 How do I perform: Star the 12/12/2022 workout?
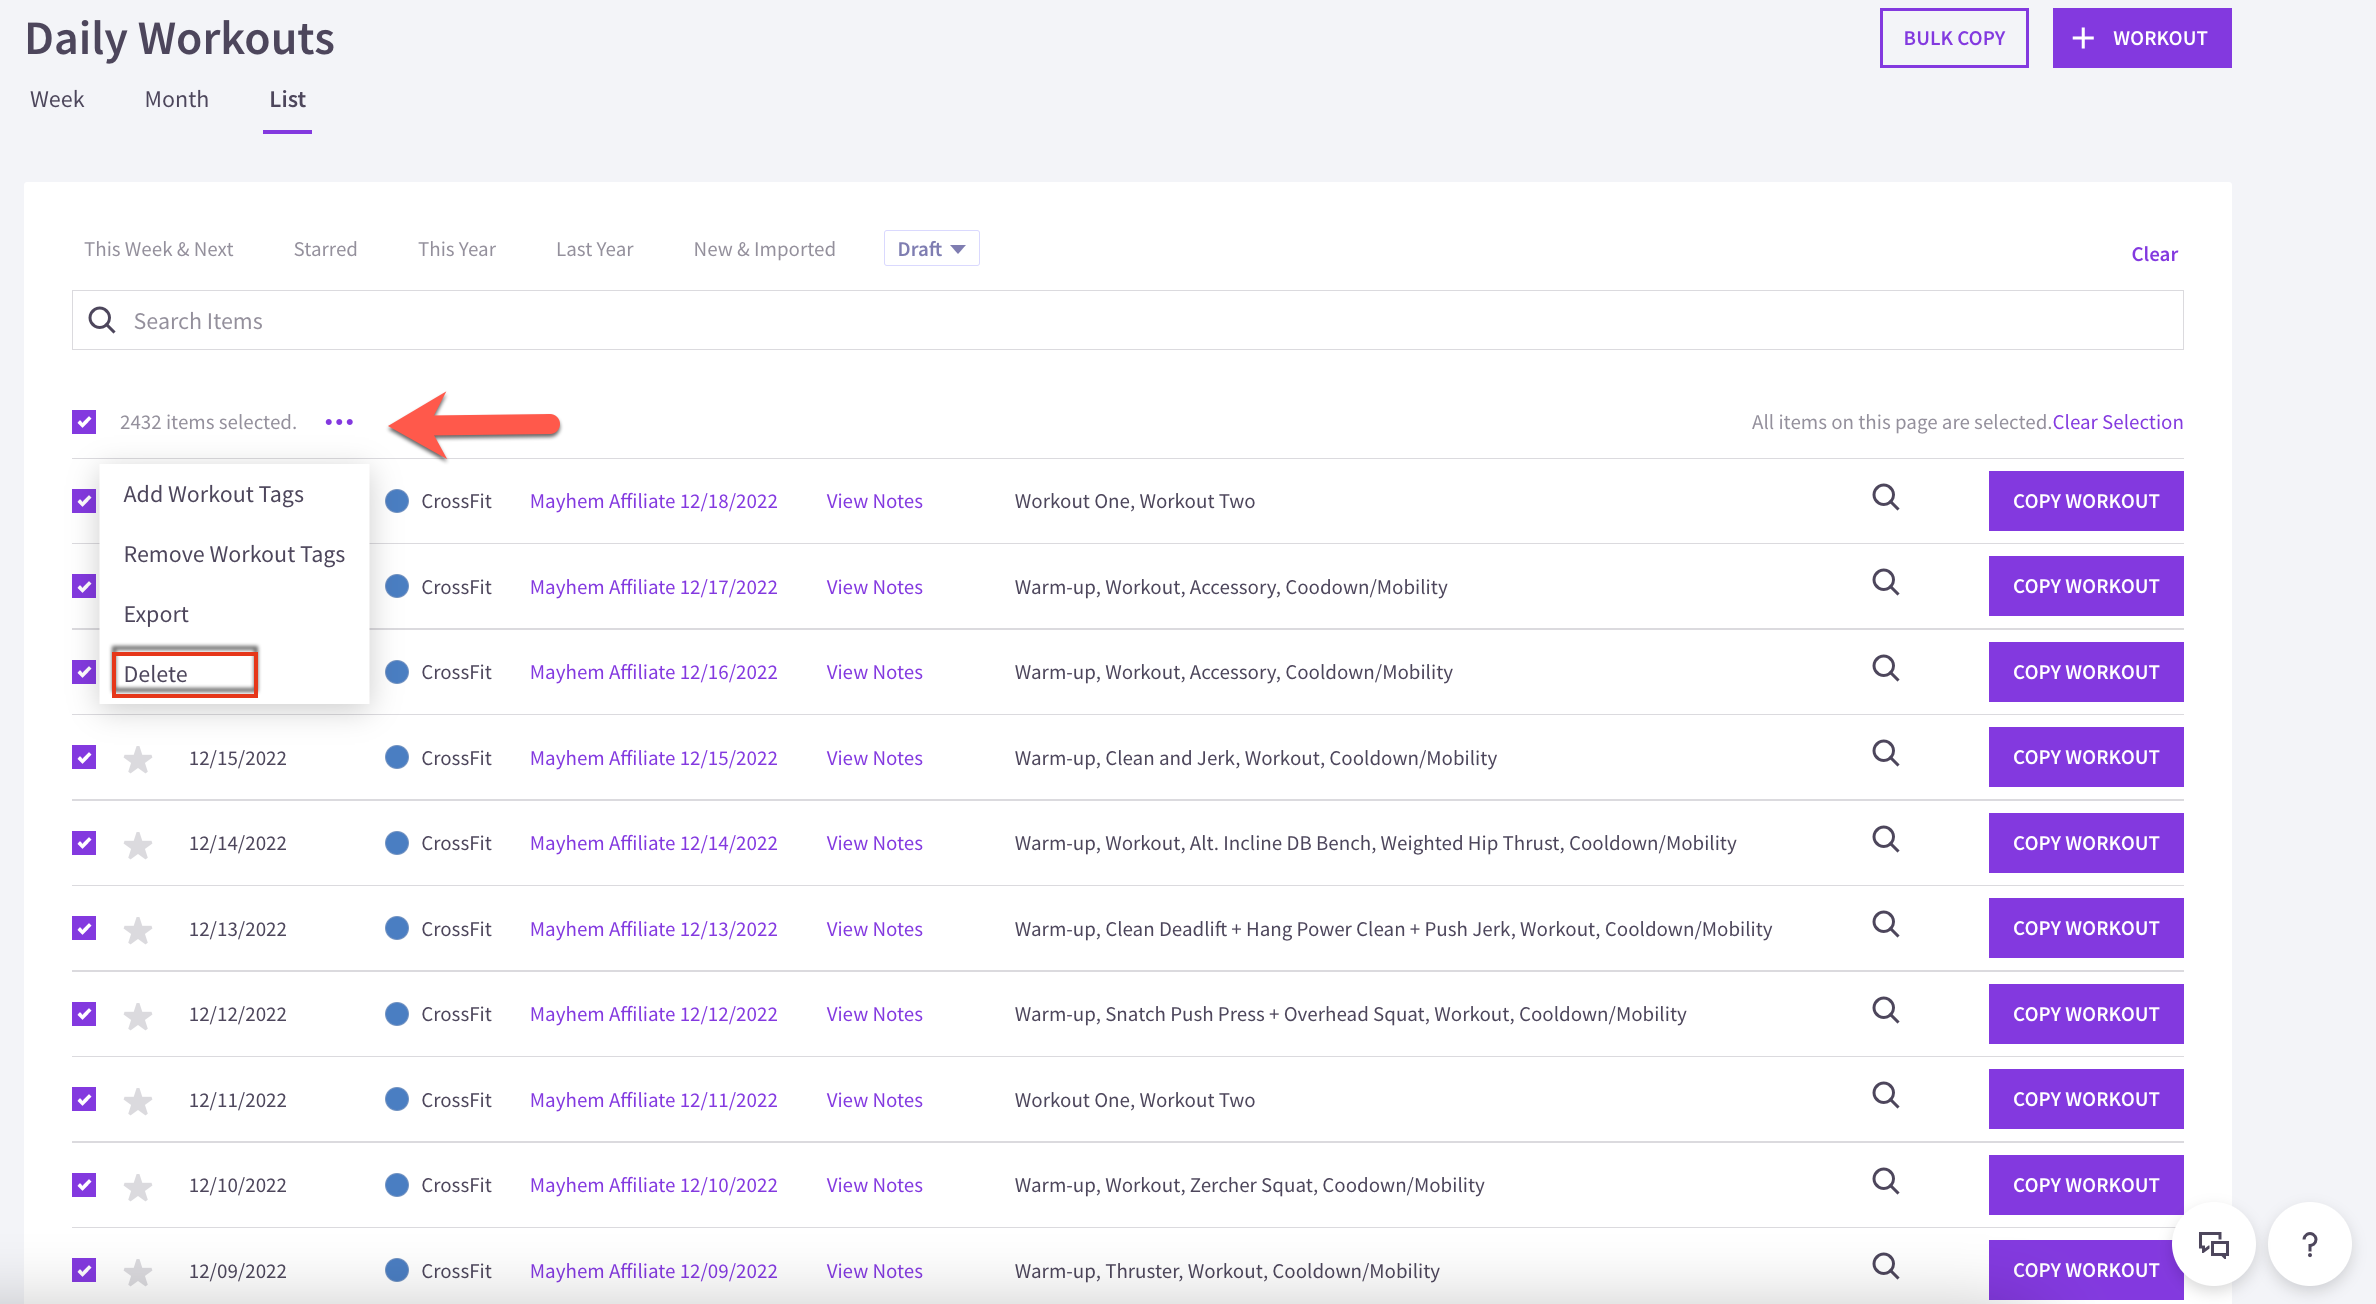pos(138,1016)
